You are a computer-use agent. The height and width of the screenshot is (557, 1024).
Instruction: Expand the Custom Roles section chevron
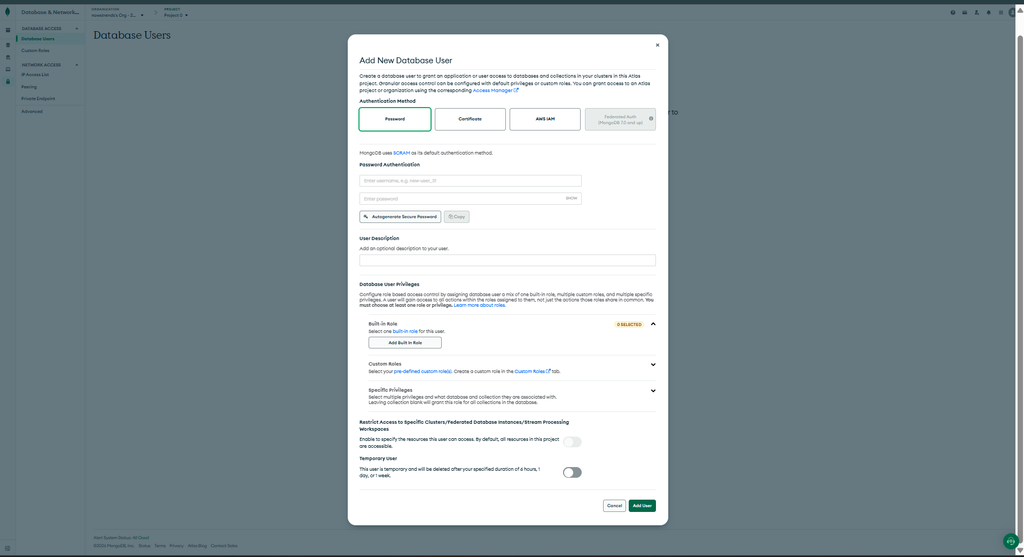point(653,365)
